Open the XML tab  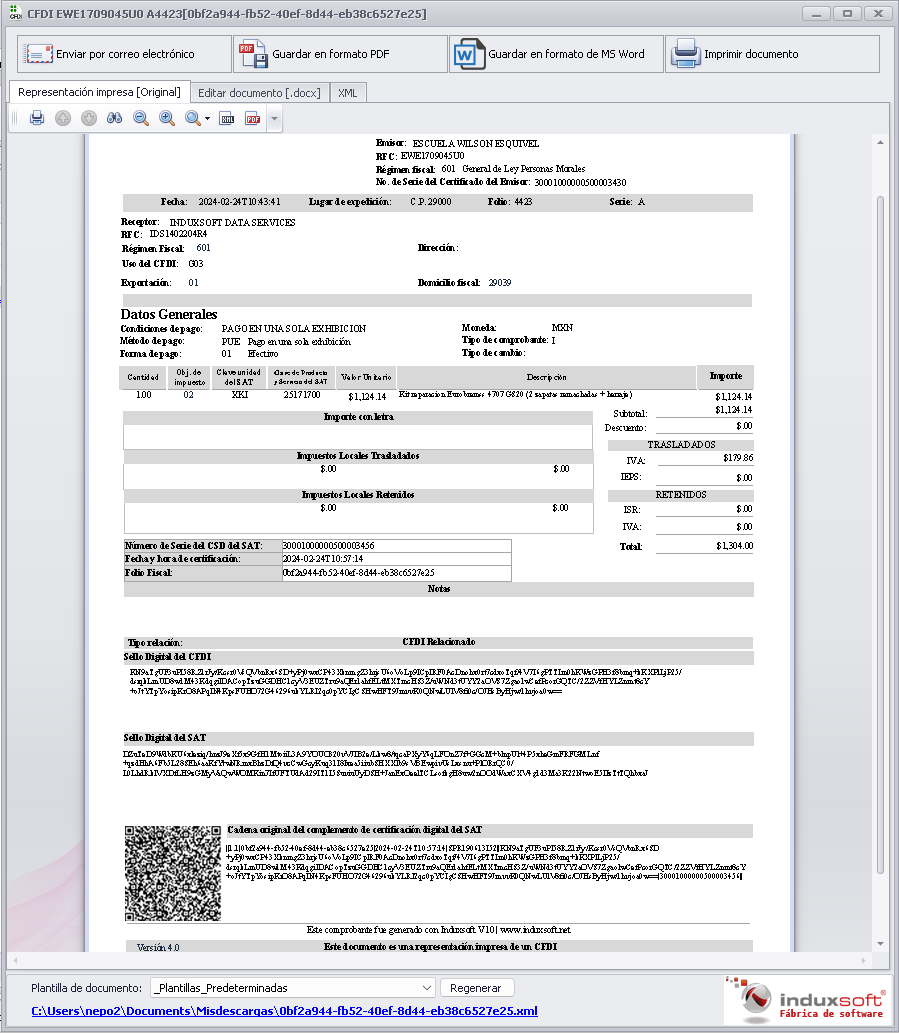pos(347,93)
